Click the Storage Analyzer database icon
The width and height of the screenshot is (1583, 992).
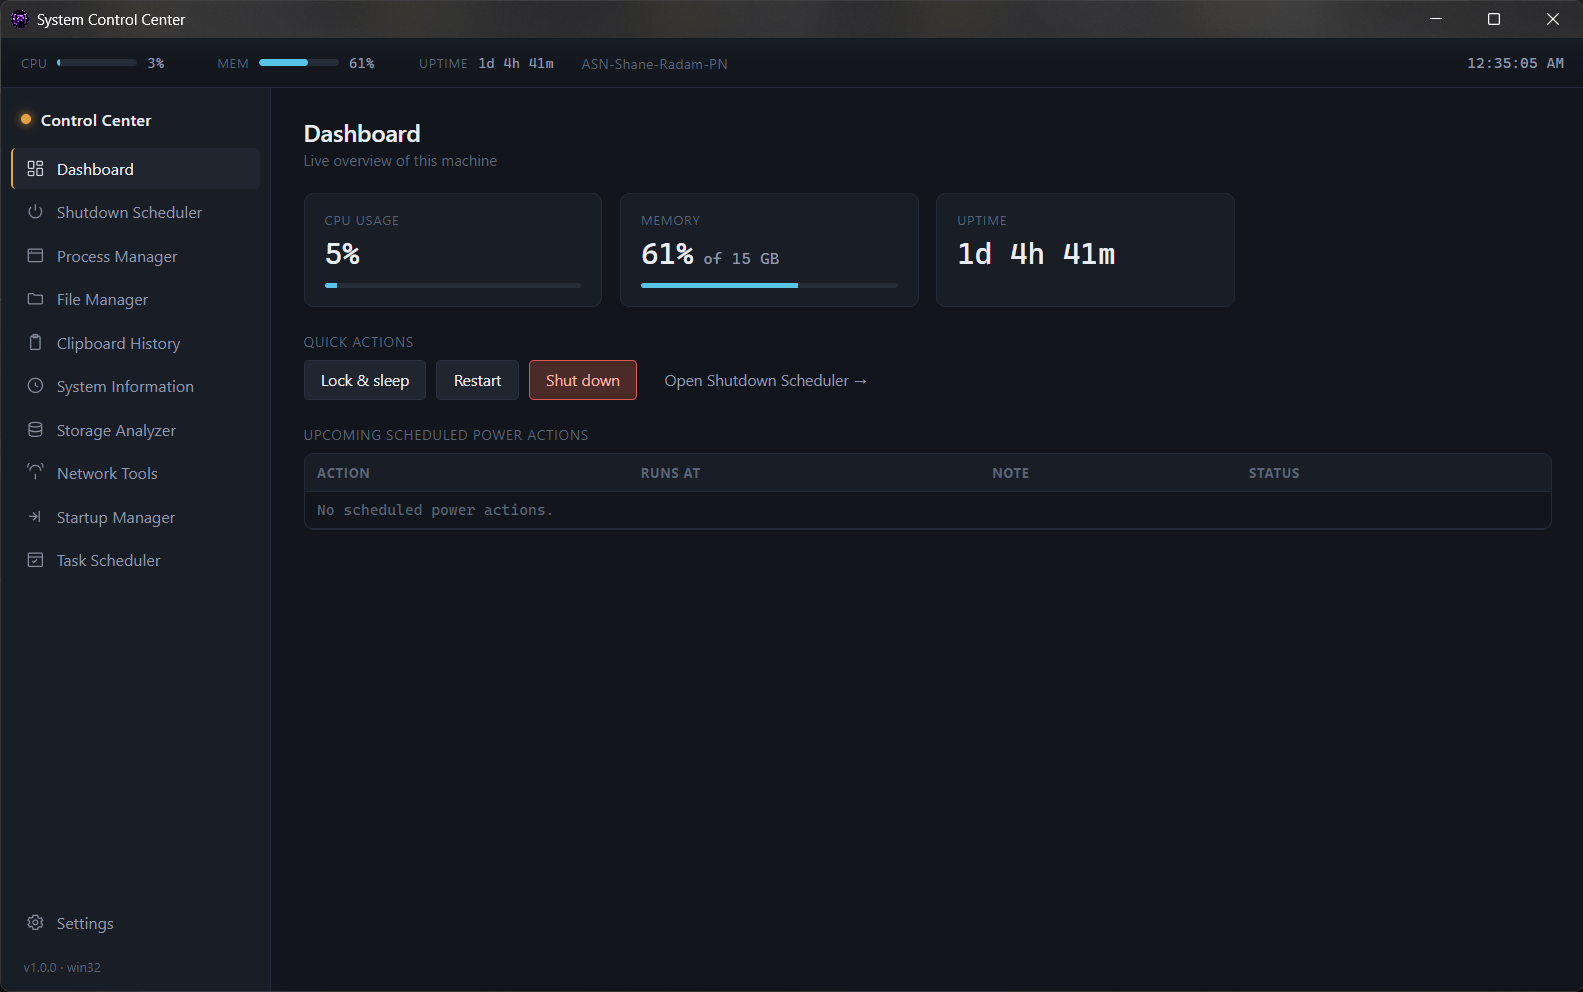pyautogui.click(x=35, y=430)
